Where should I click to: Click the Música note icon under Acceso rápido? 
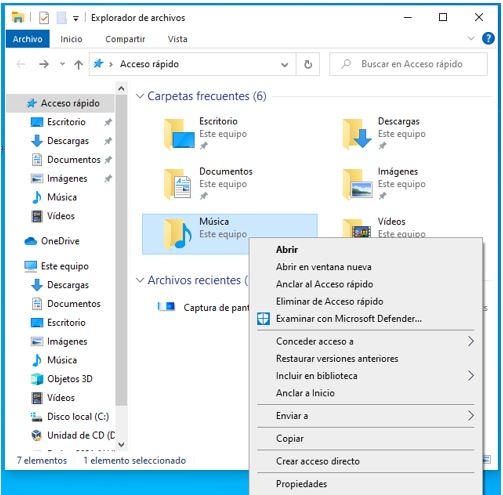click(x=37, y=197)
